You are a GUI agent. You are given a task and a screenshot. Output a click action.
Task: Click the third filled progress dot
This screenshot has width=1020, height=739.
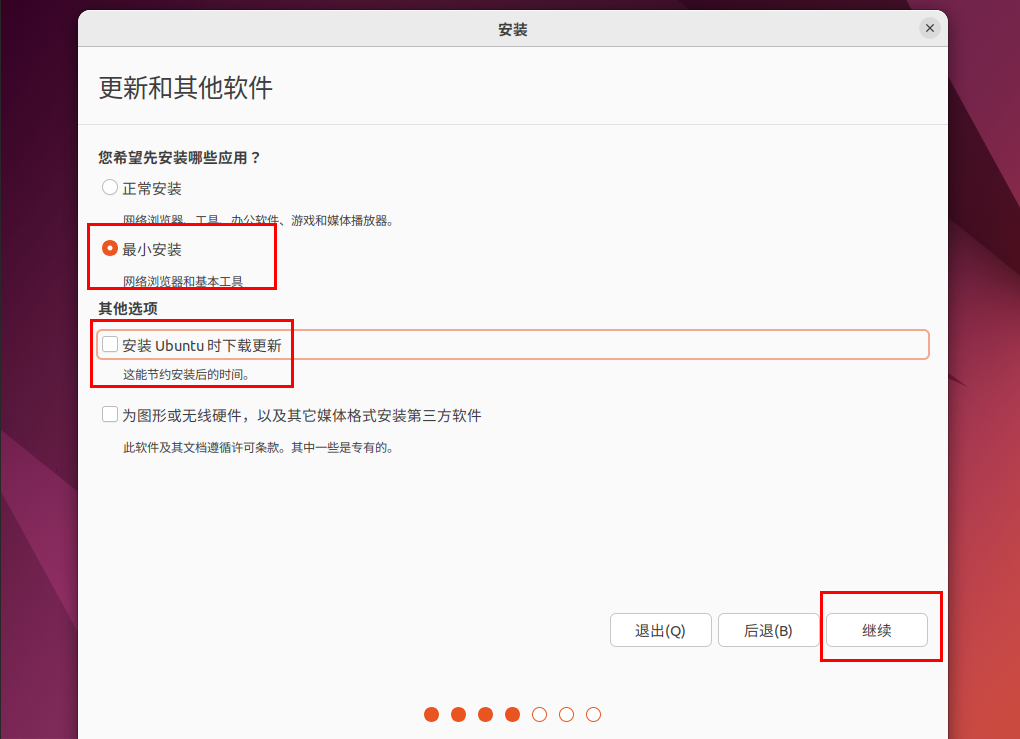tap(486, 714)
